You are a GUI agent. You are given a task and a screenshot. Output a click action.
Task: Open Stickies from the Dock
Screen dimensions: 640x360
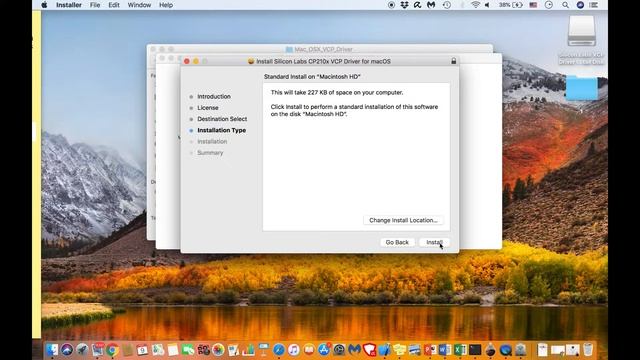point(400,350)
